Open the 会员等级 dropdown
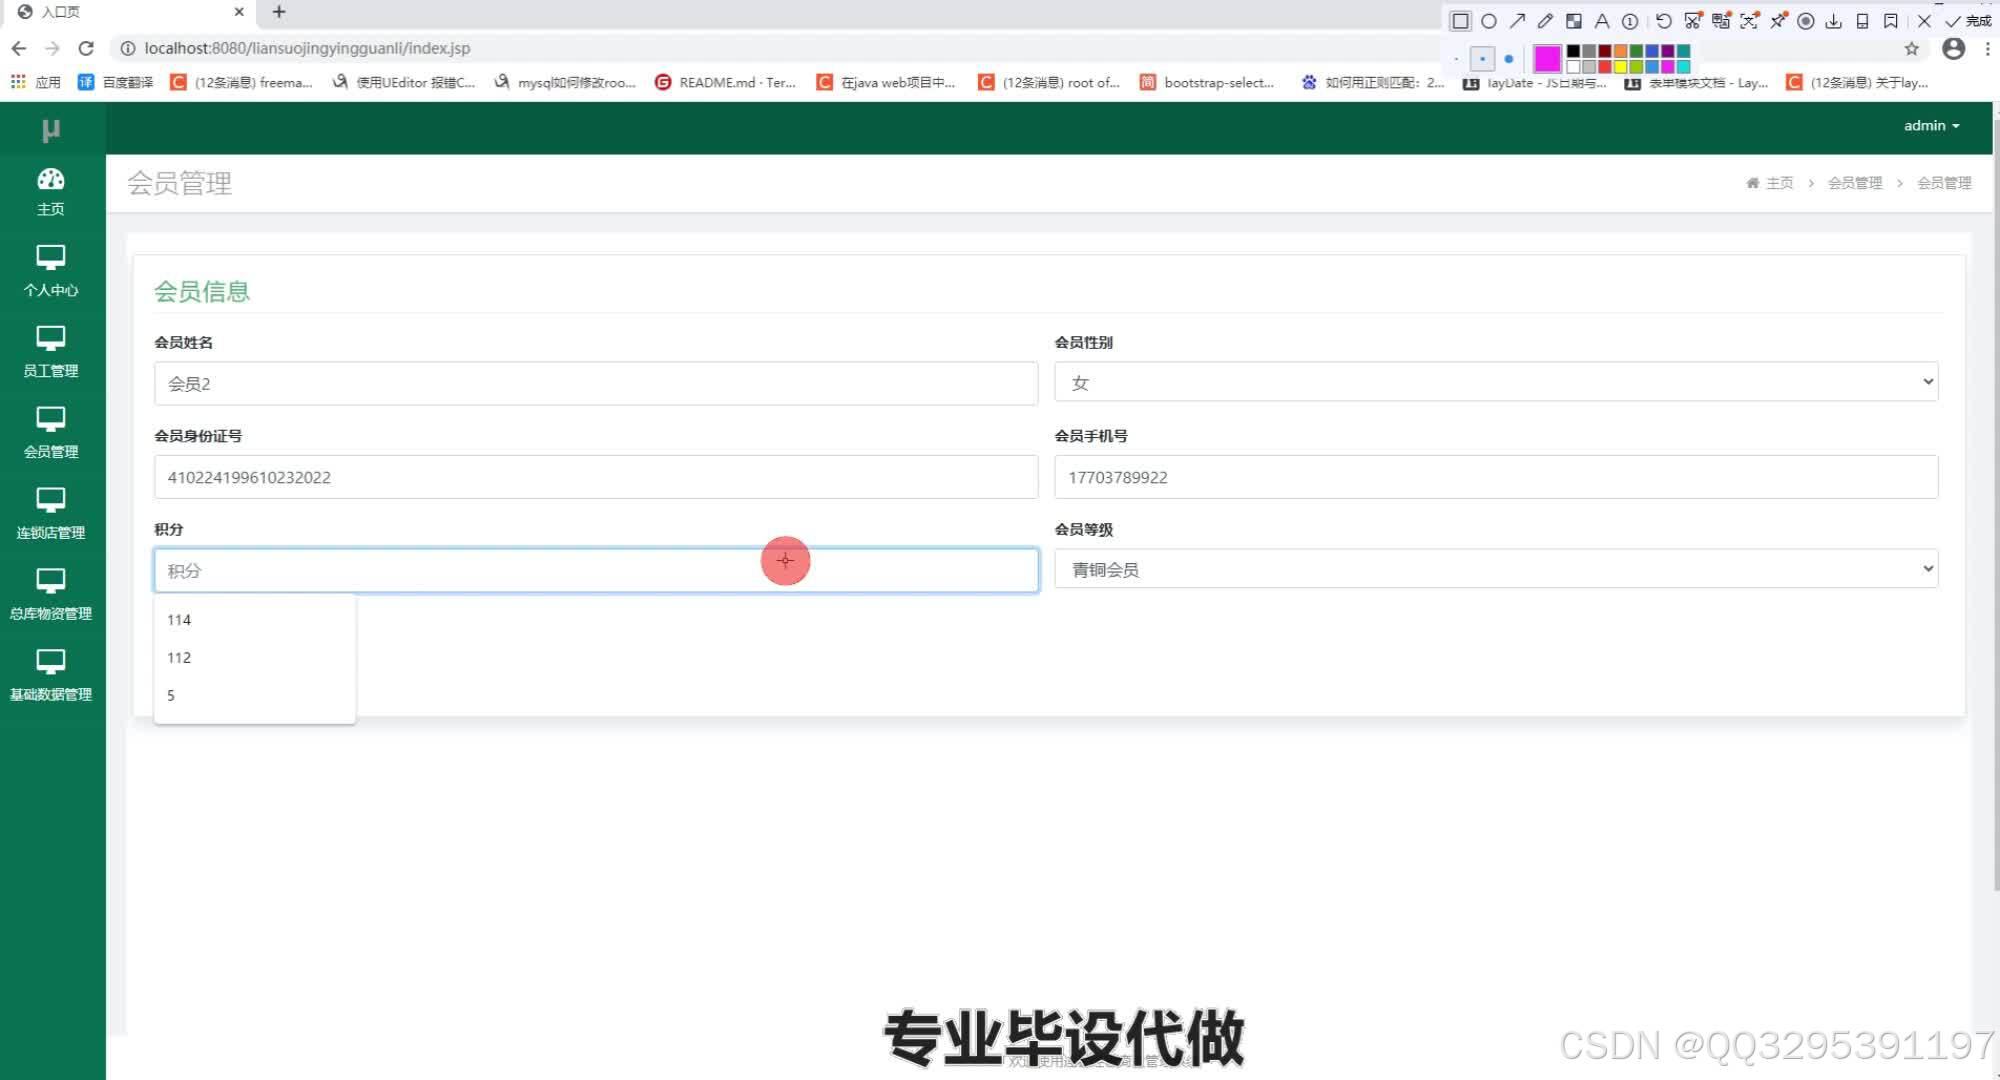The width and height of the screenshot is (2000, 1080). tap(1496, 569)
